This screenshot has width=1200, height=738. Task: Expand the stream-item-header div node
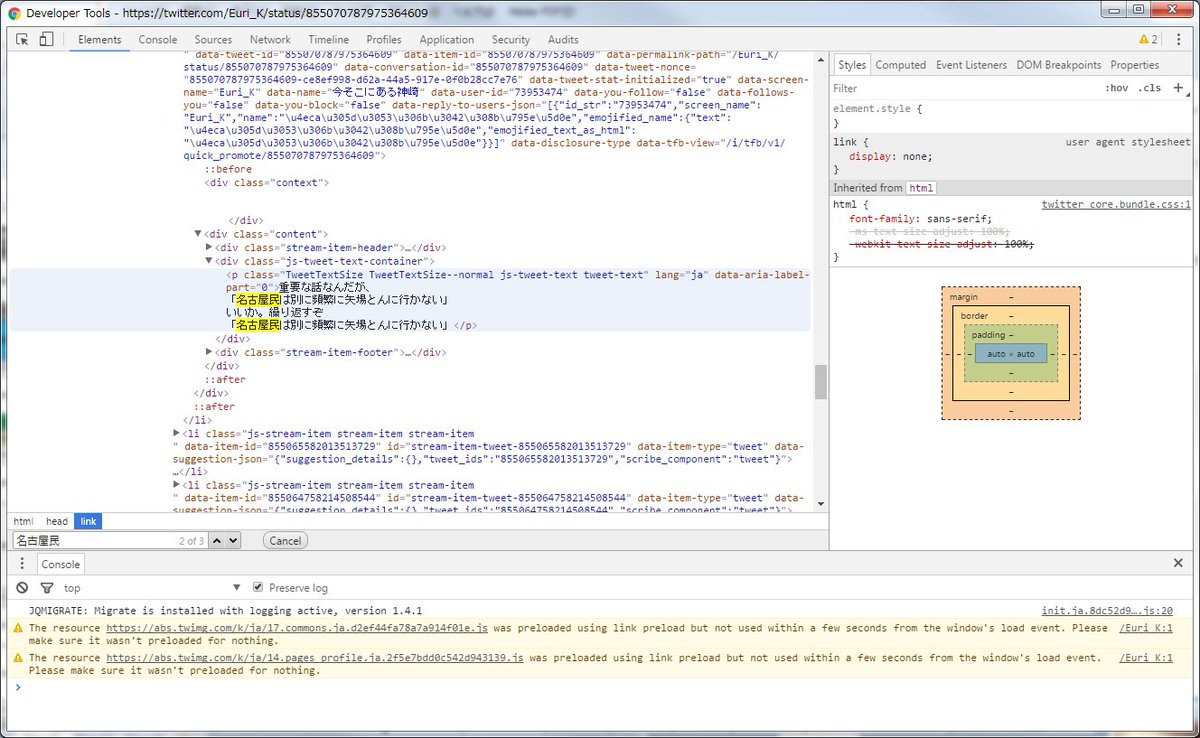[x=209, y=247]
